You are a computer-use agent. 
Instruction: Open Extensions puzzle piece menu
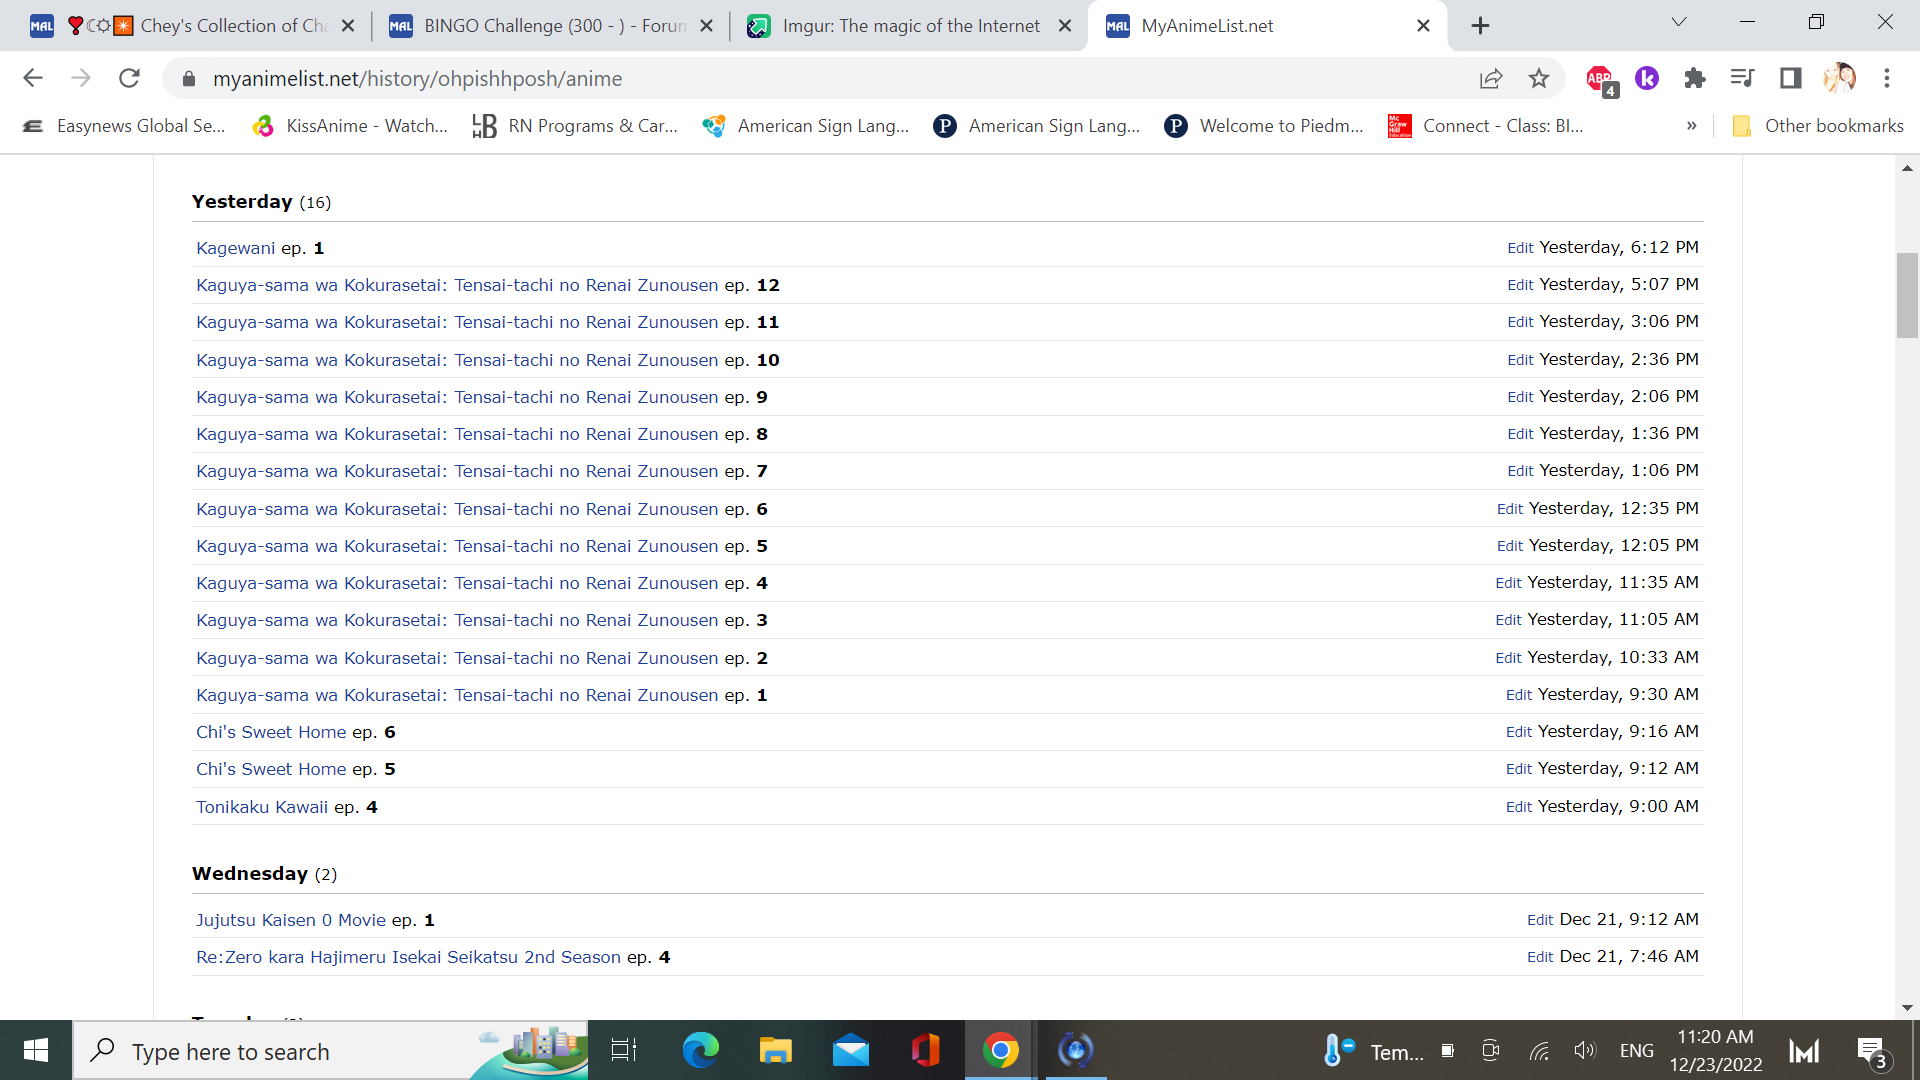pos(1695,78)
